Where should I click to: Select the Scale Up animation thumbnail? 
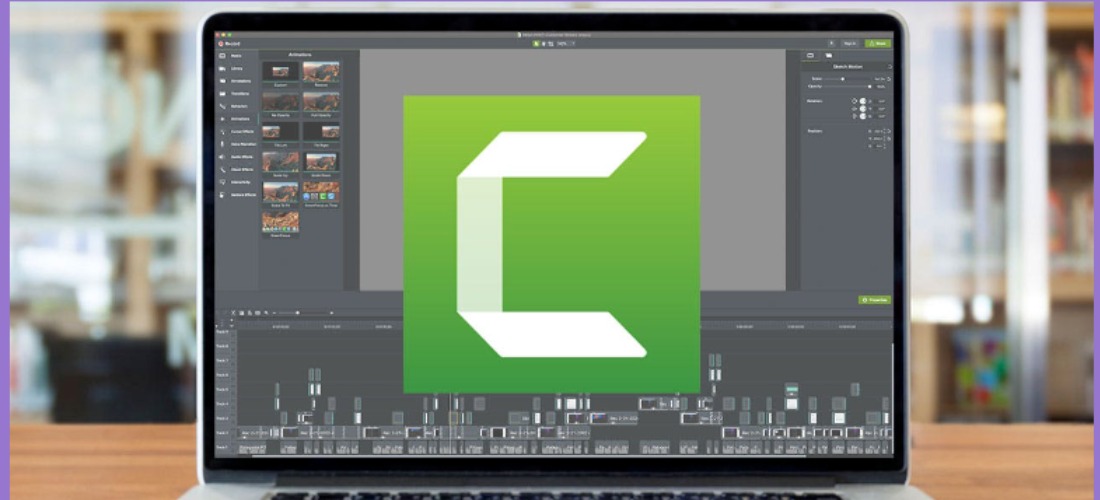click(281, 162)
